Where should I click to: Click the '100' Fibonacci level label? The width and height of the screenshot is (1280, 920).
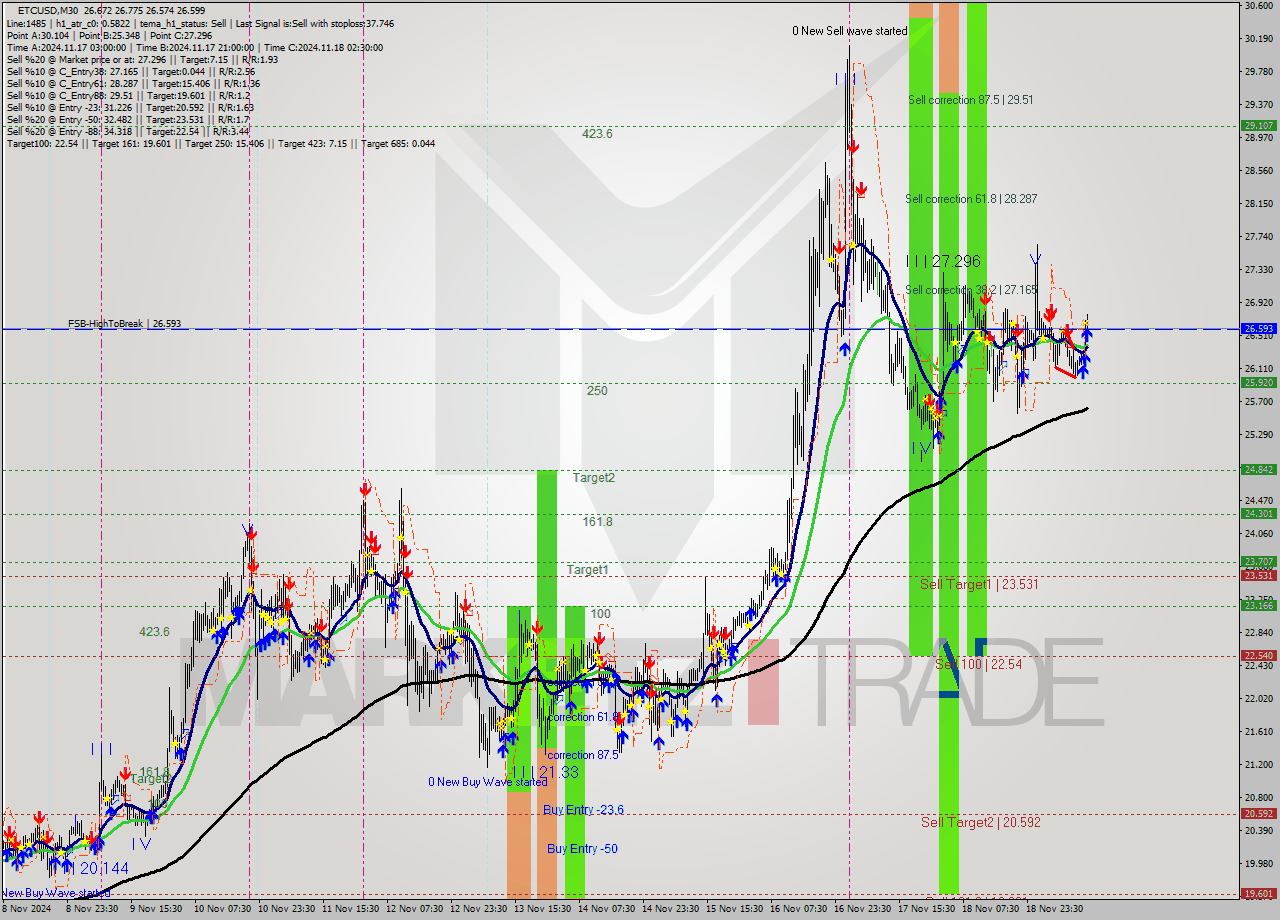click(600, 614)
